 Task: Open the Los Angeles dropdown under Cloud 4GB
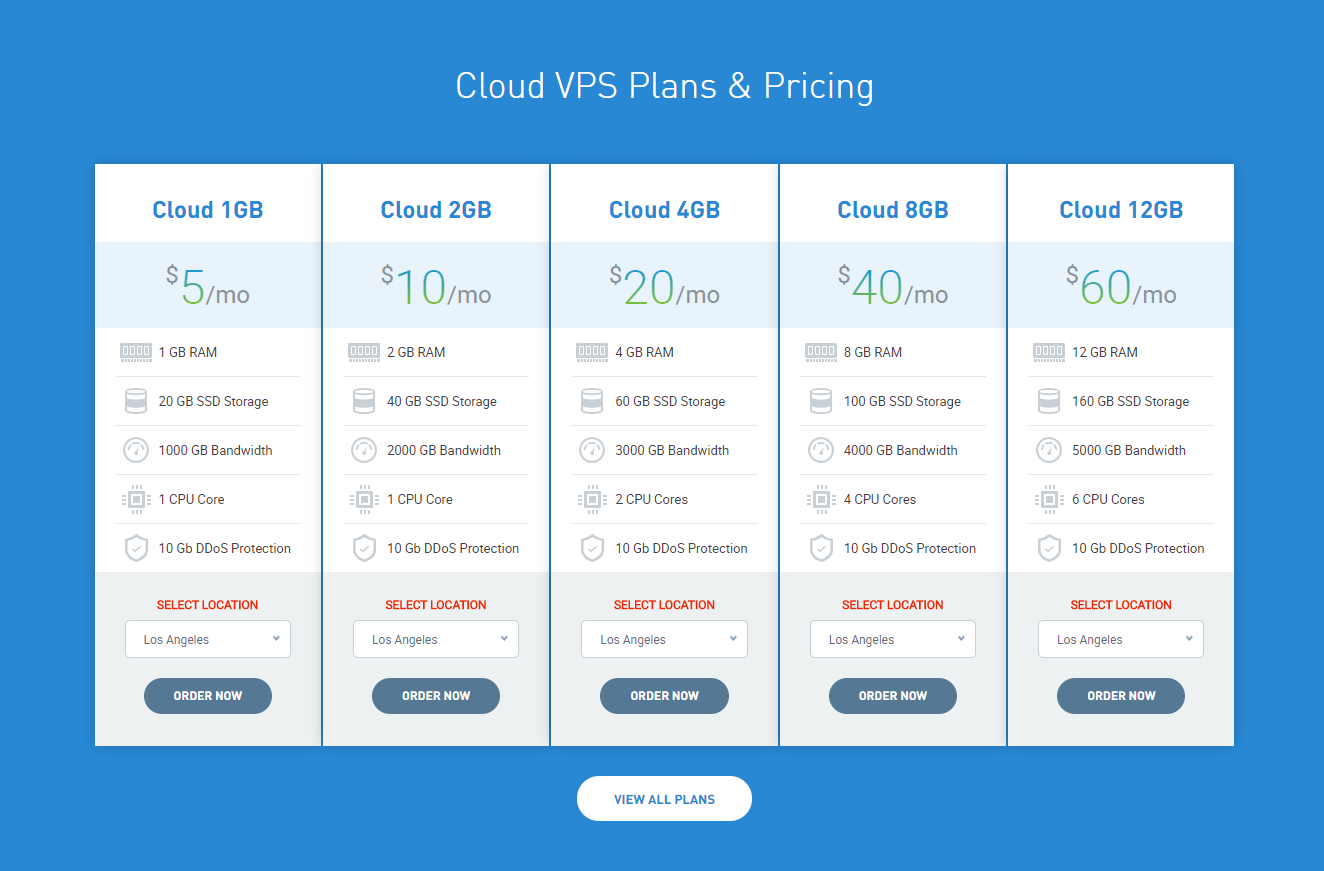point(664,638)
